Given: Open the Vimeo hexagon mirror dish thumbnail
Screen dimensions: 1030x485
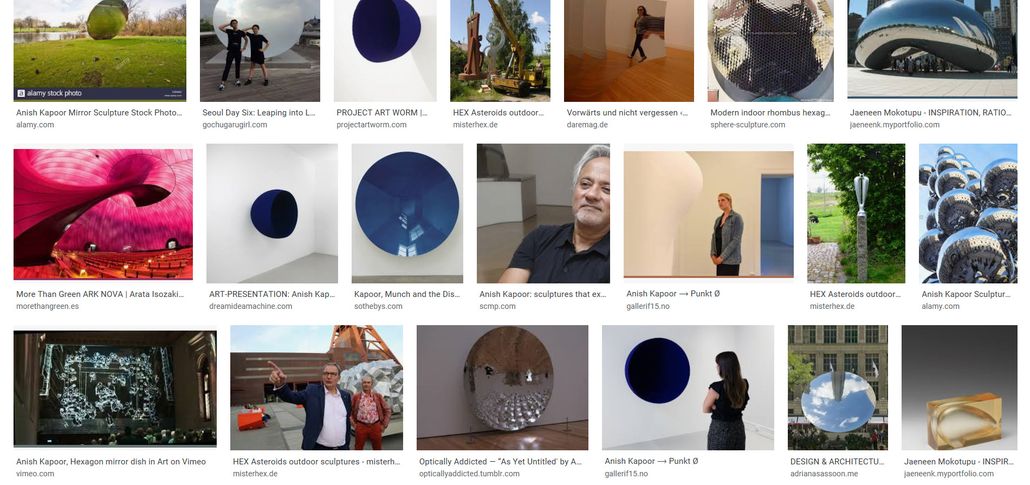Looking at the screenshot, I should [x=115, y=386].
